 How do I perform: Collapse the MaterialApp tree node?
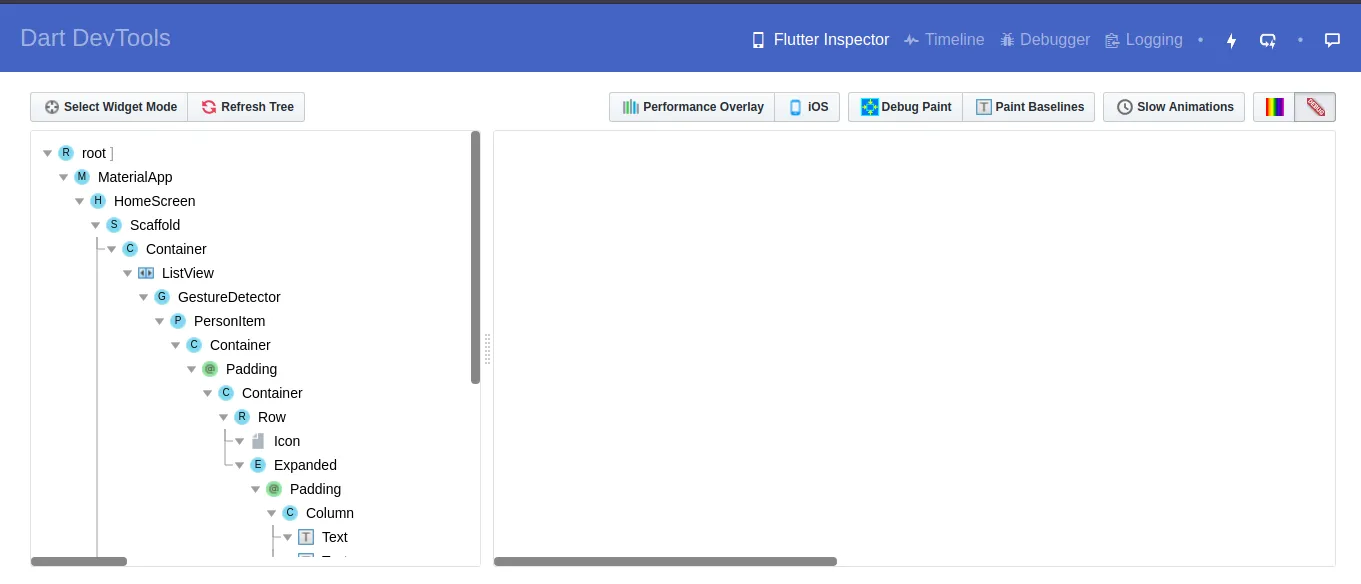[x=63, y=176]
